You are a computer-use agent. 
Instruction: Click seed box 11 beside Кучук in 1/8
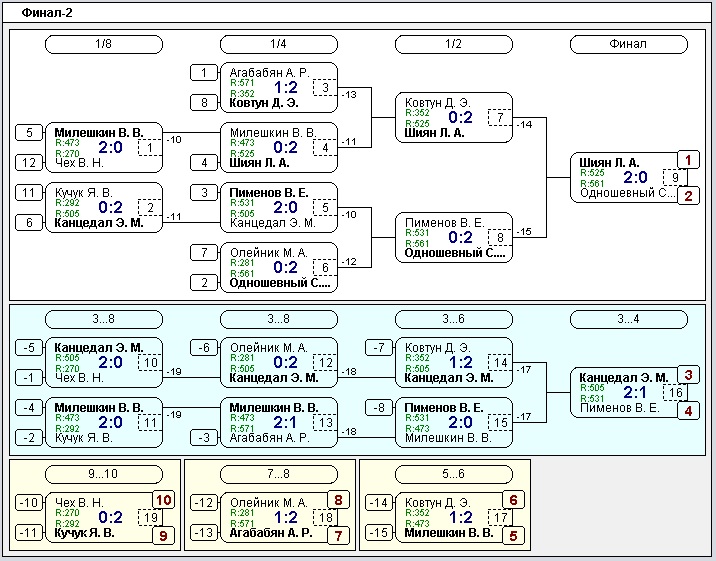[x=29, y=193]
